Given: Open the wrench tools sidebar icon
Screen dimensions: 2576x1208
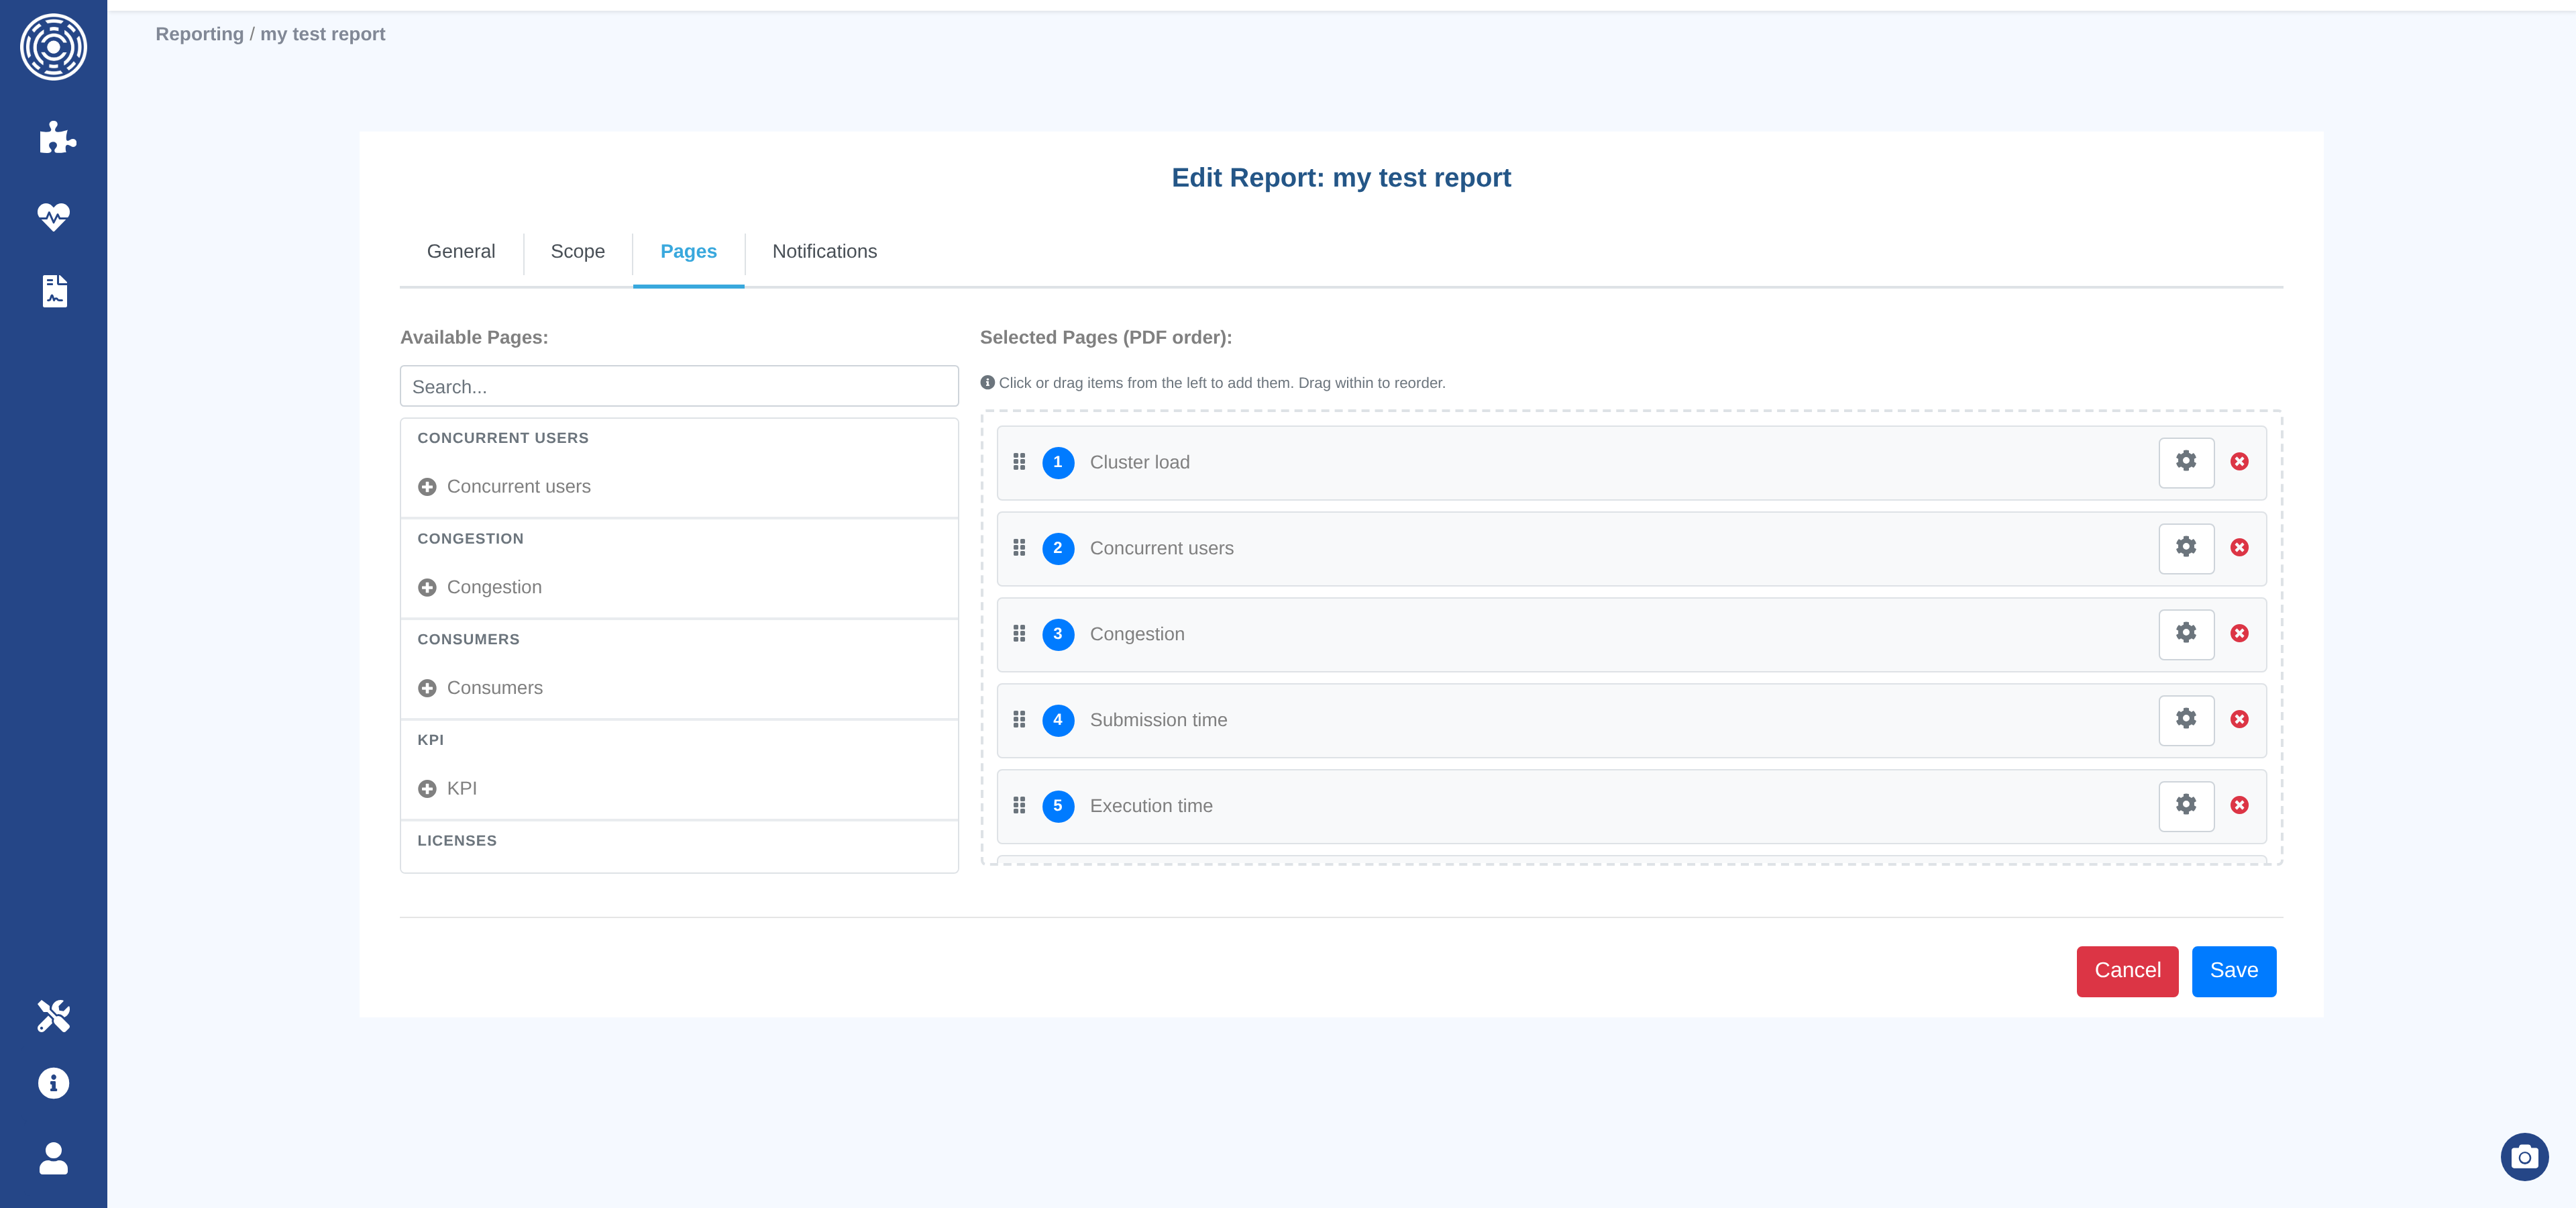Looking at the screenshot, I should (x=54, y=1016).
